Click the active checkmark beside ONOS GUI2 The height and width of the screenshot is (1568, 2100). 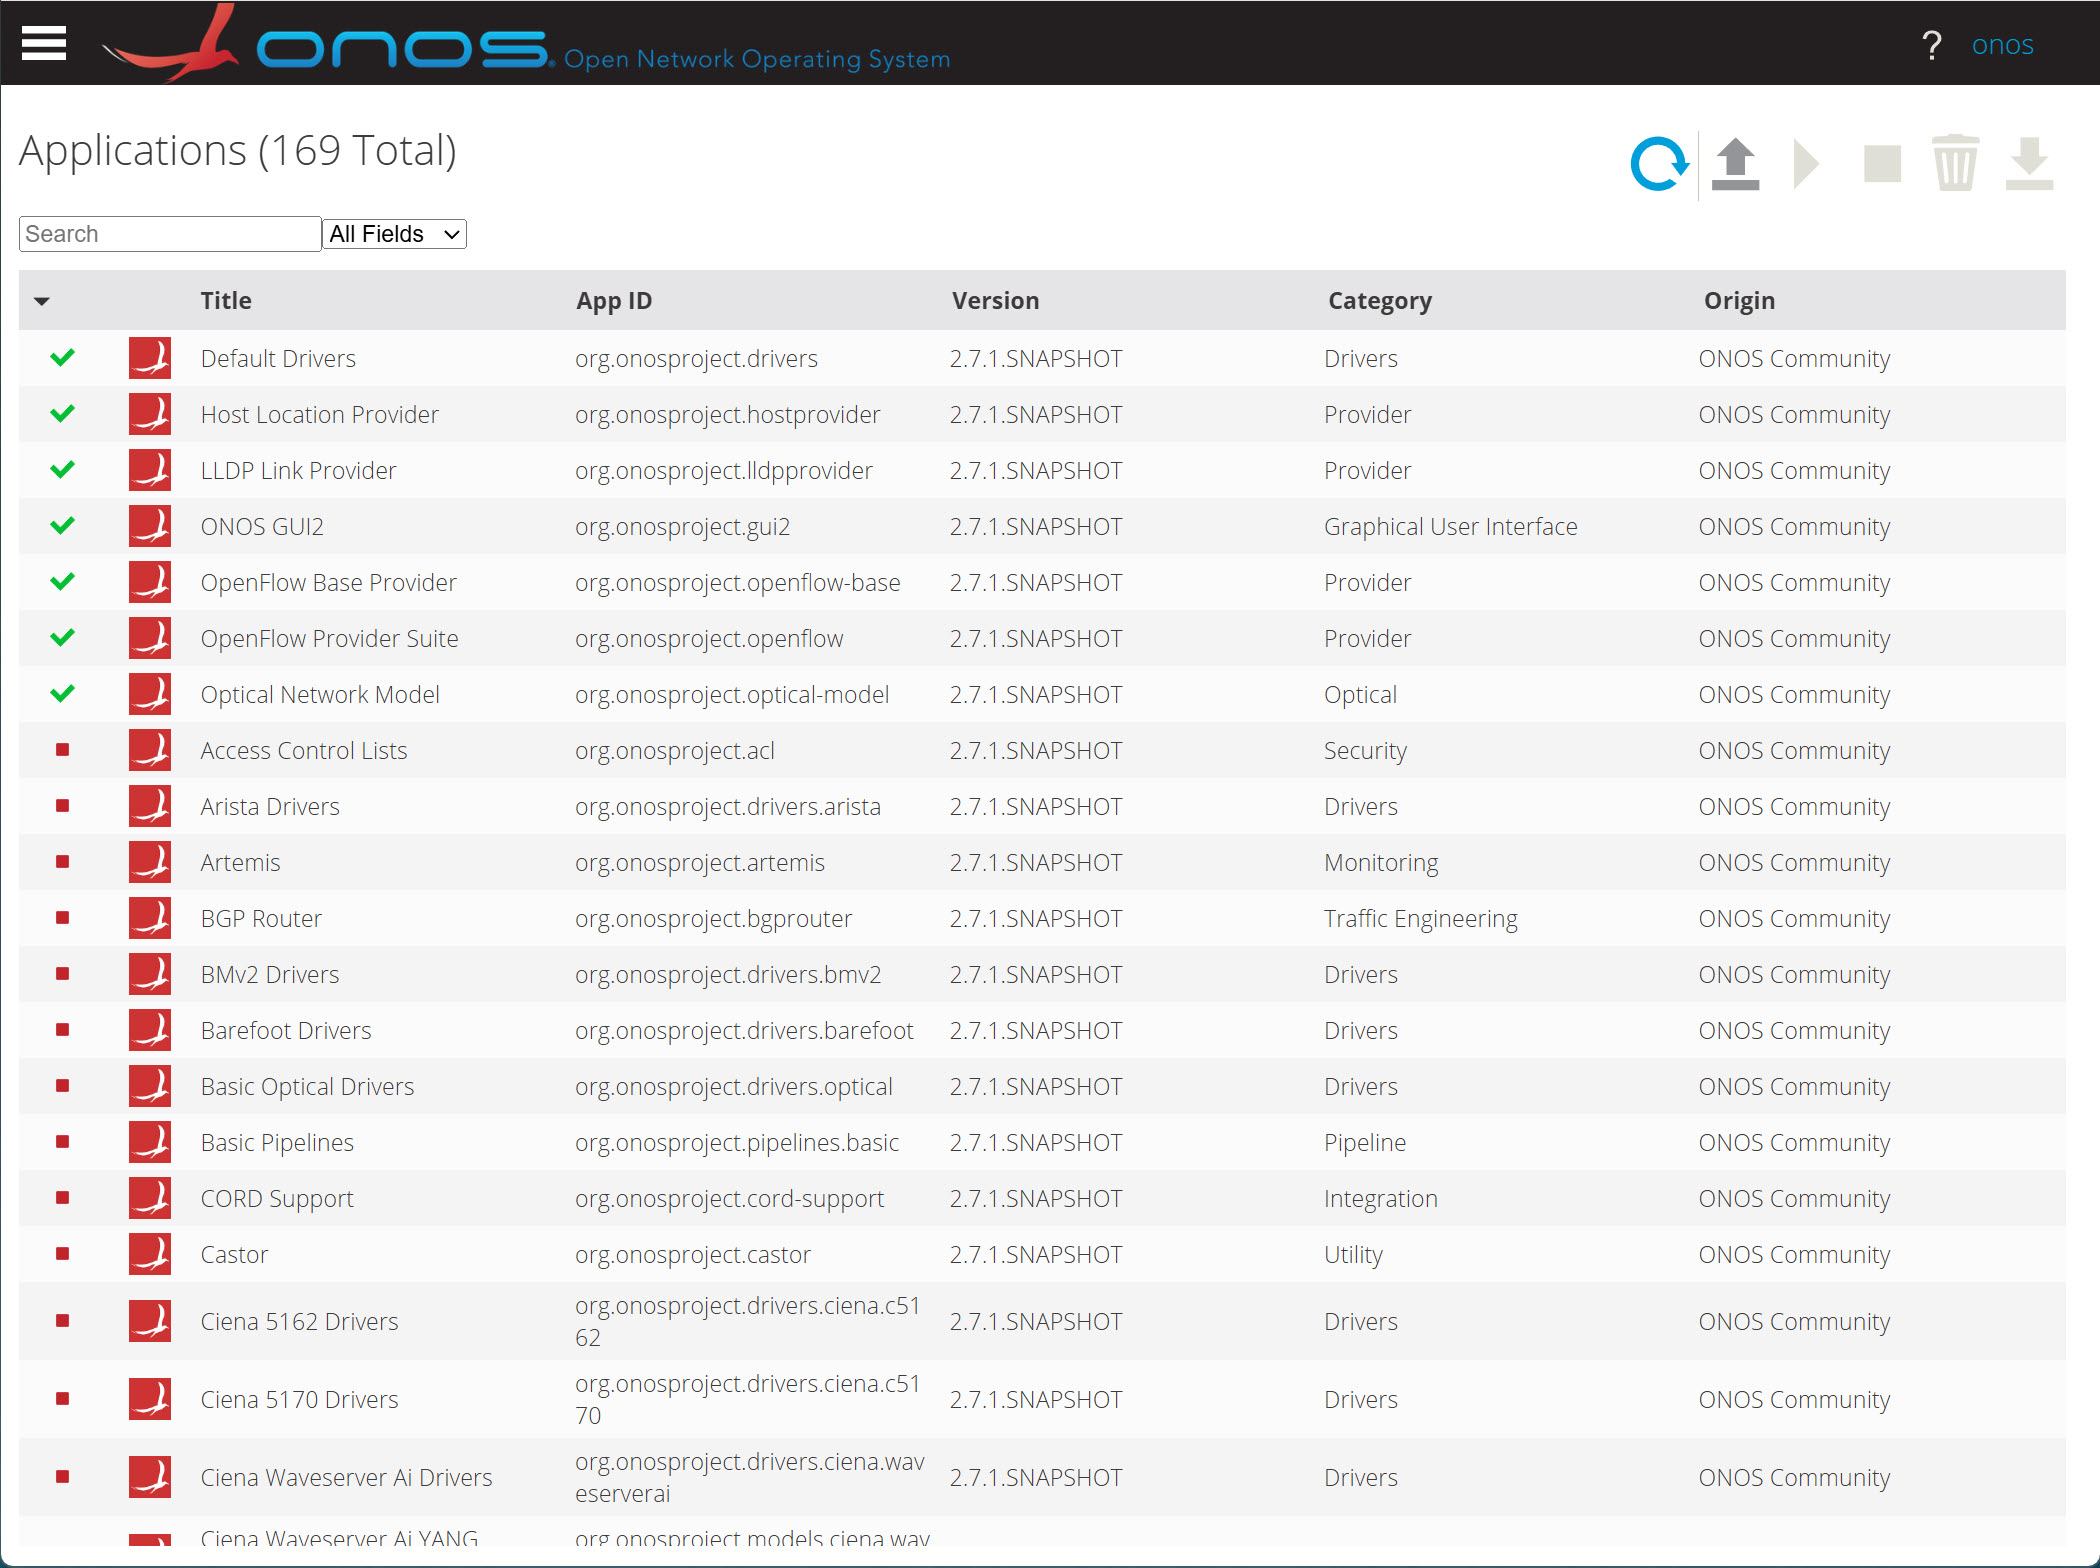pos(62,526)
